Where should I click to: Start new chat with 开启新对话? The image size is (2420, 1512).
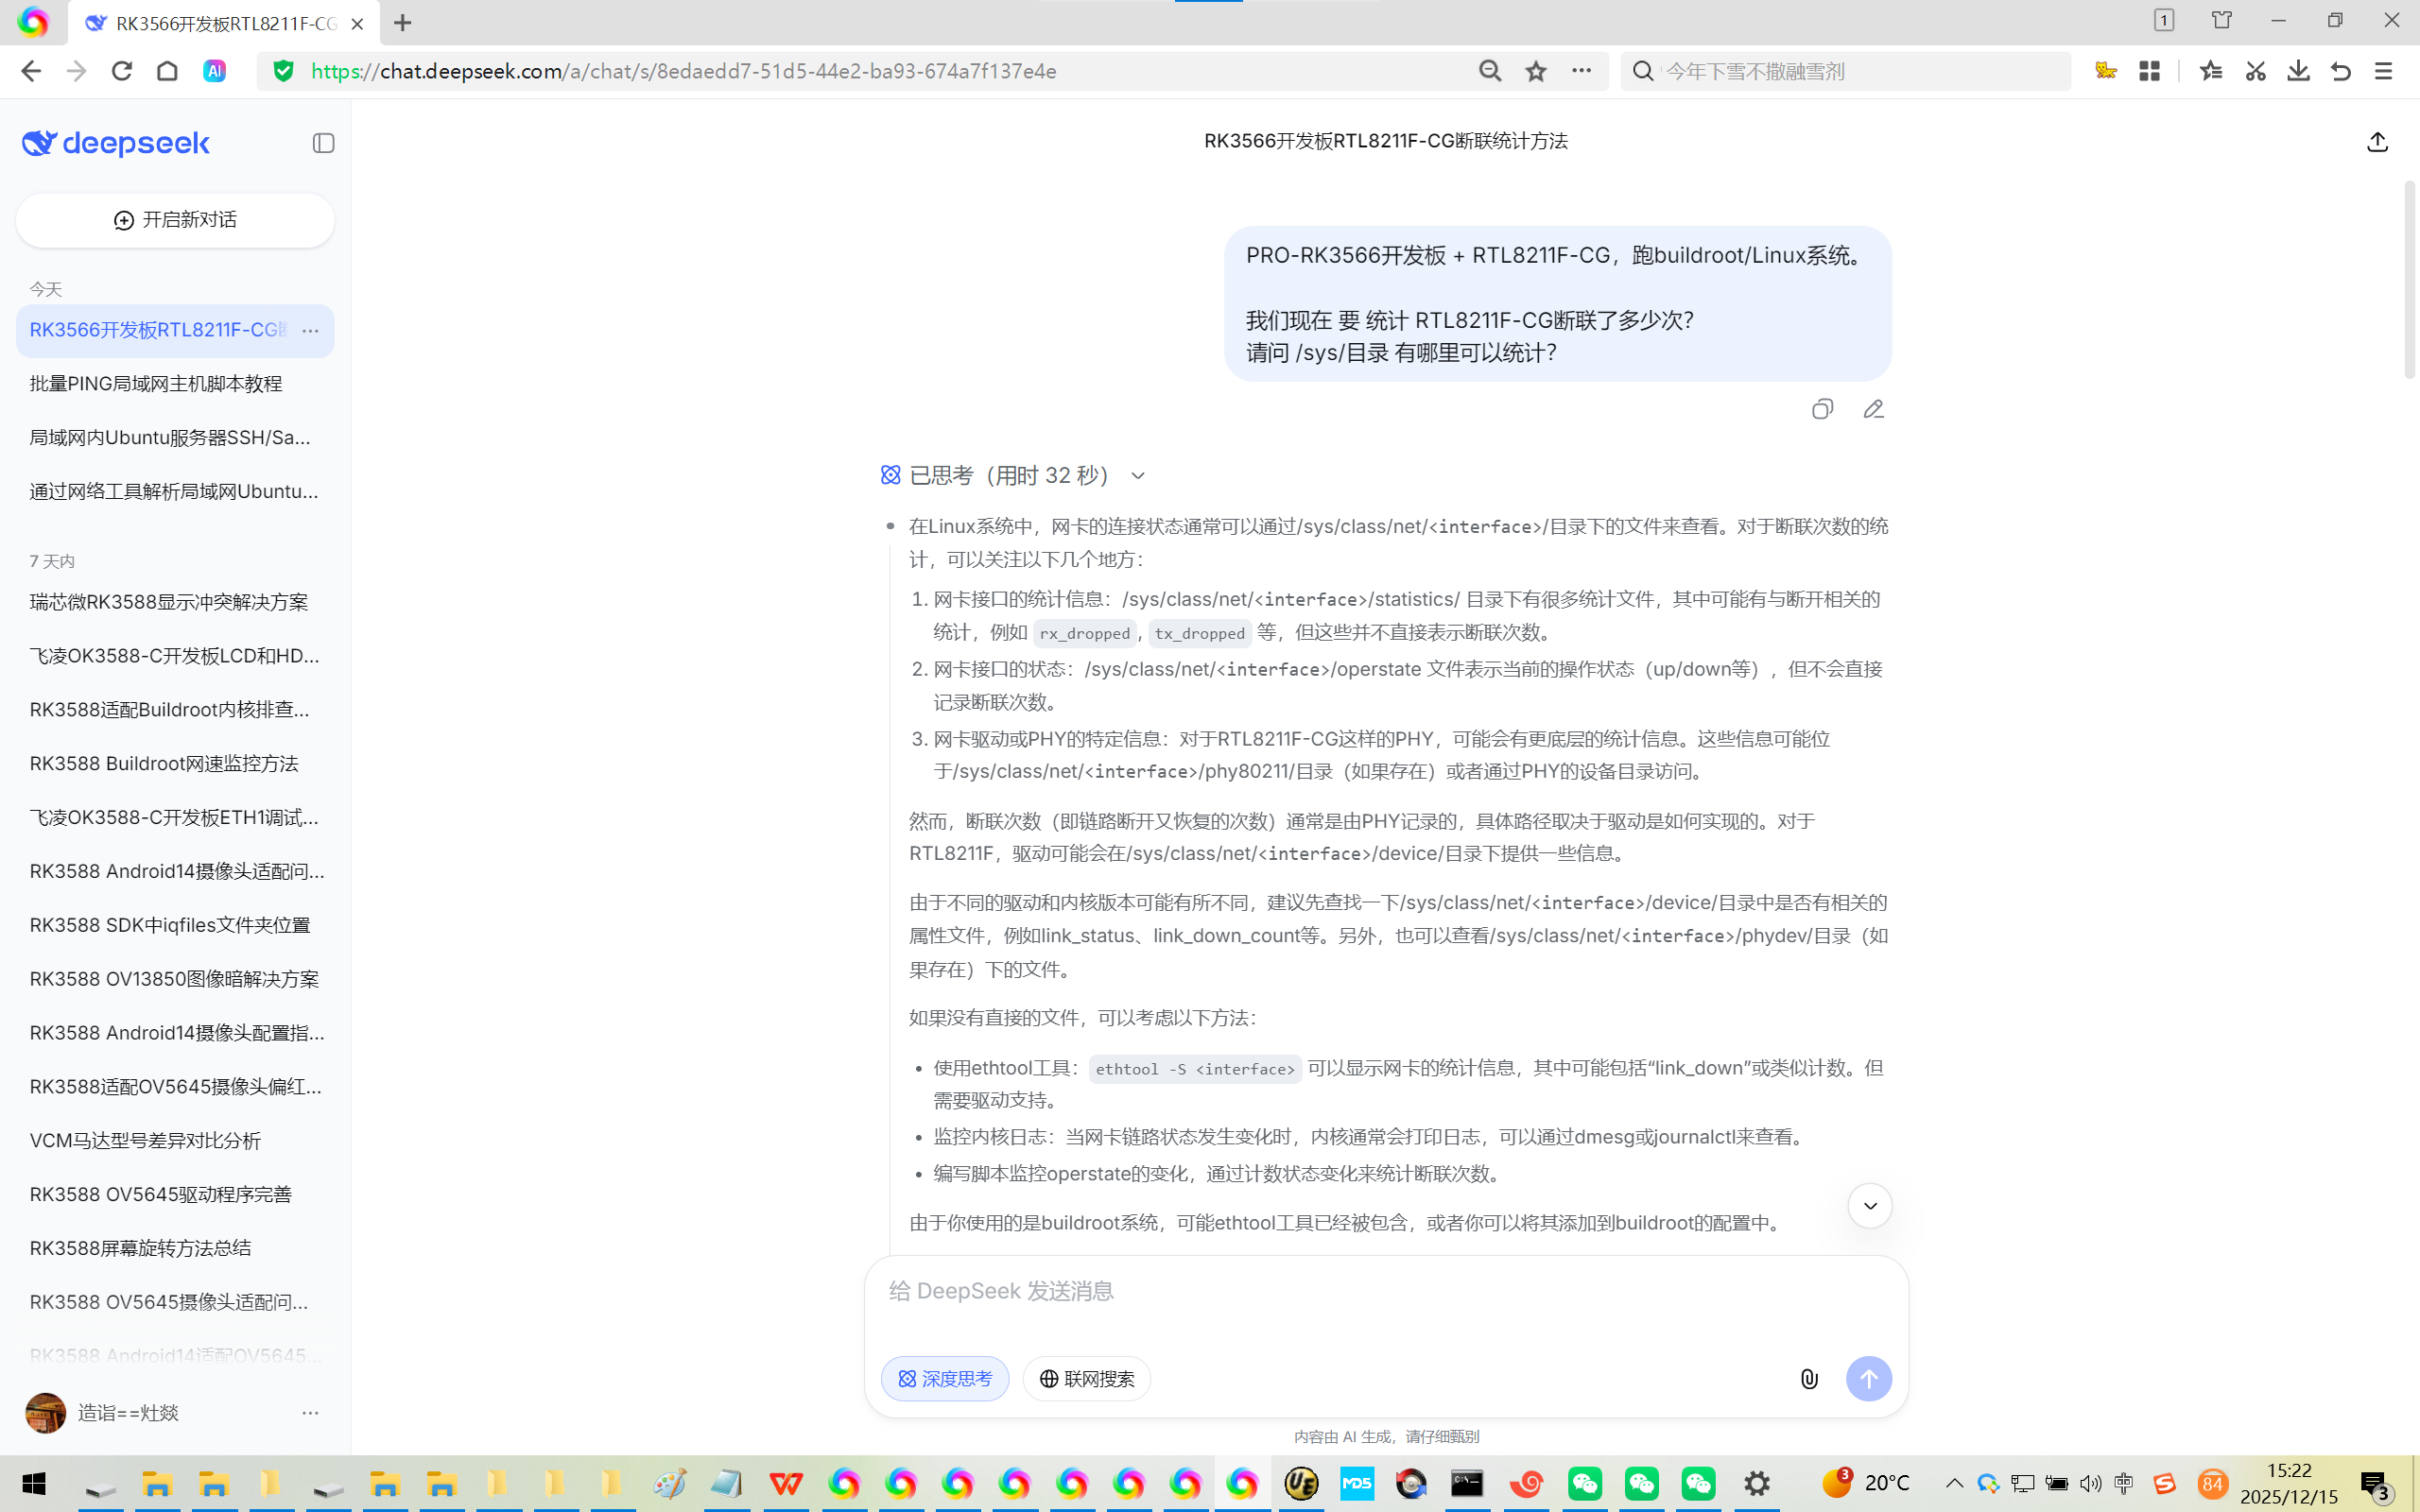(x=175, y=220)
